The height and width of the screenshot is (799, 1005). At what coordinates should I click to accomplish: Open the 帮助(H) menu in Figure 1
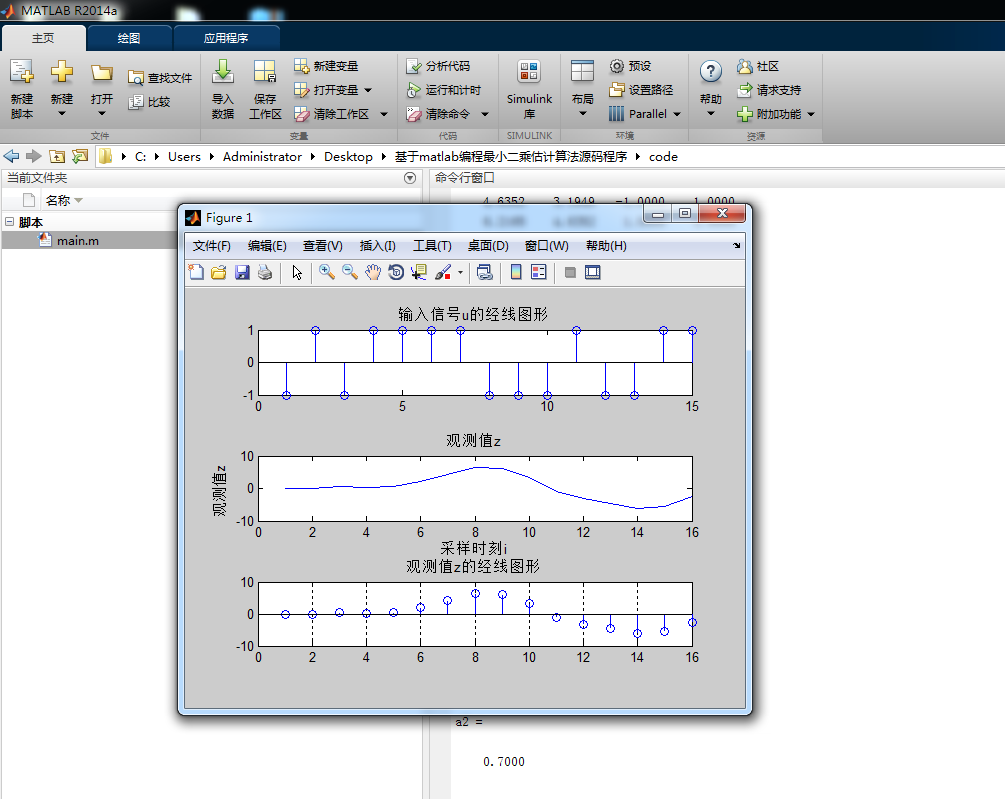tap(606, 246)
